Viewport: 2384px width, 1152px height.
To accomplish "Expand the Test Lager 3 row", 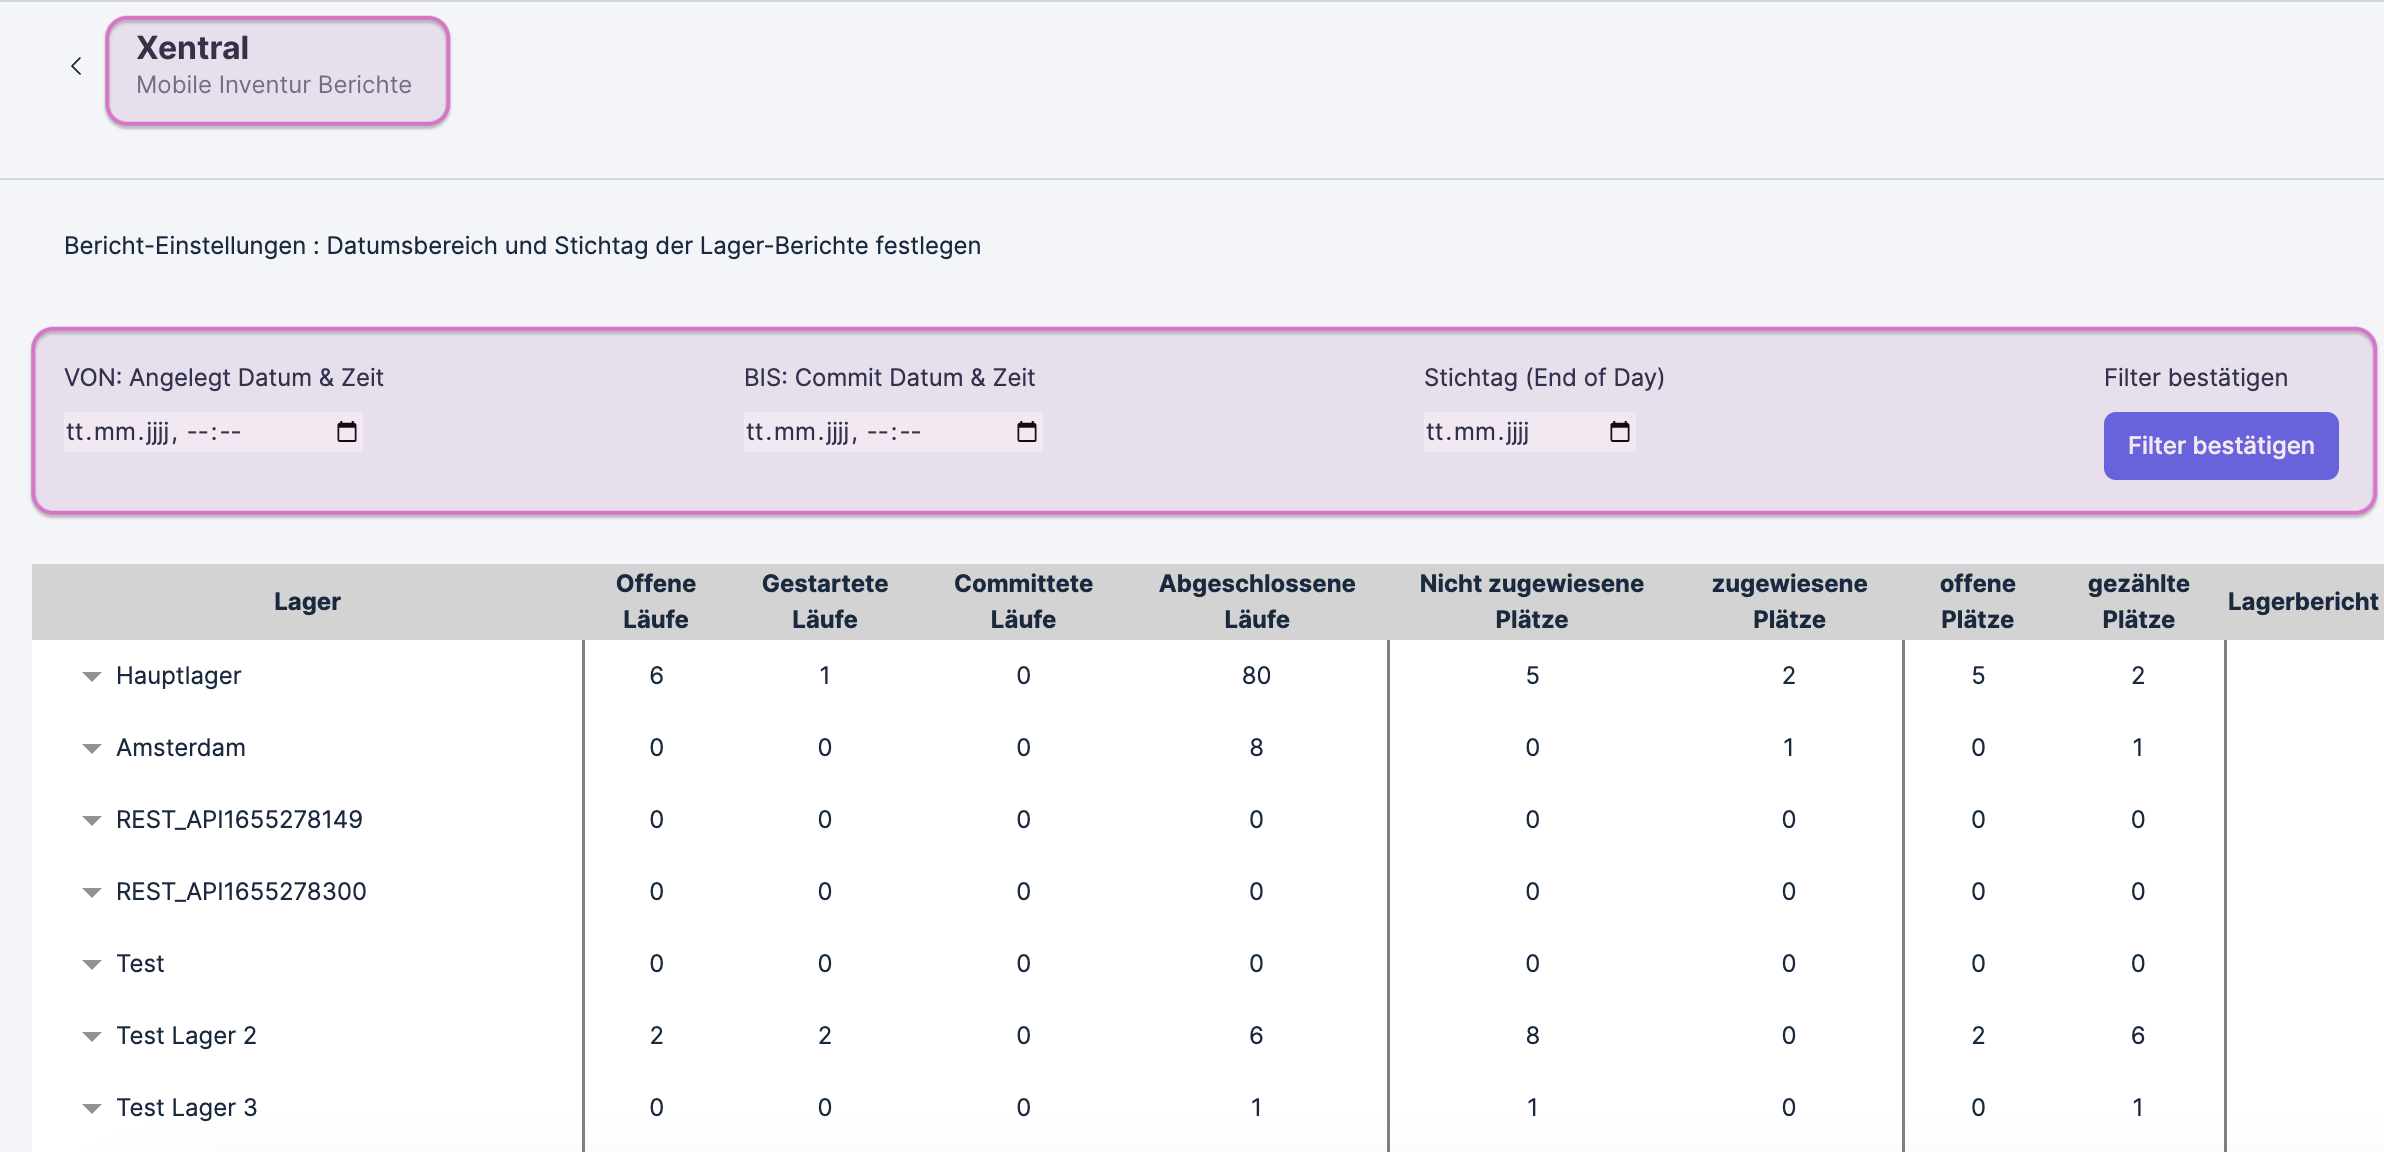I will pos(92,1109).
